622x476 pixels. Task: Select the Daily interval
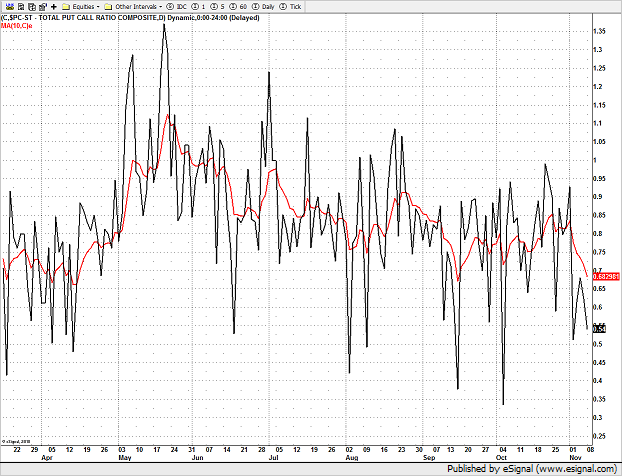(x=263, y=7)
